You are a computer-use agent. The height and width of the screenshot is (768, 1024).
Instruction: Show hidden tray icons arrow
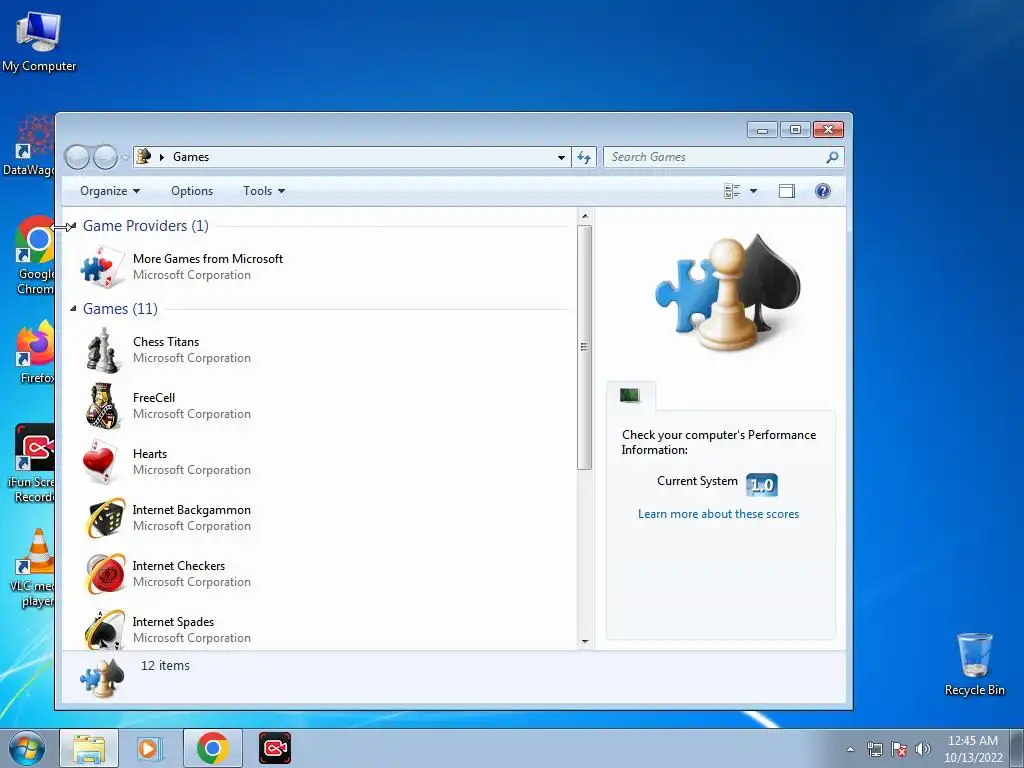pos(850,749)
